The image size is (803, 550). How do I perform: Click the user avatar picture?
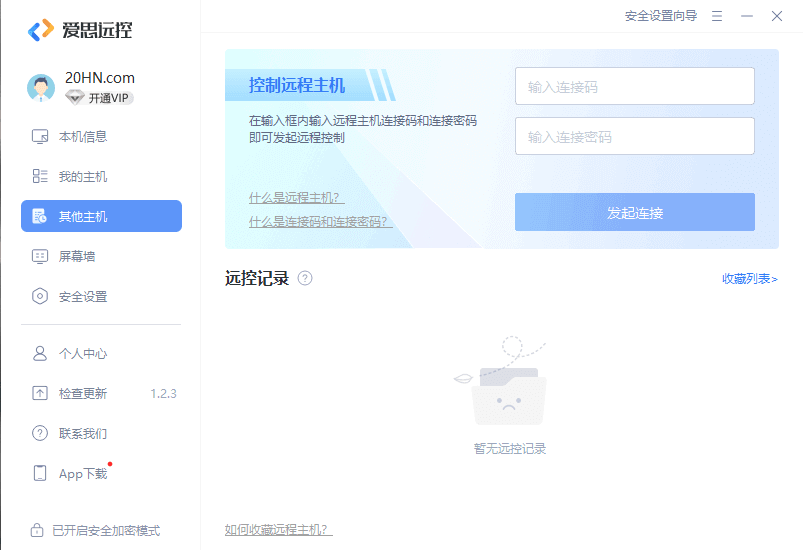41,88
